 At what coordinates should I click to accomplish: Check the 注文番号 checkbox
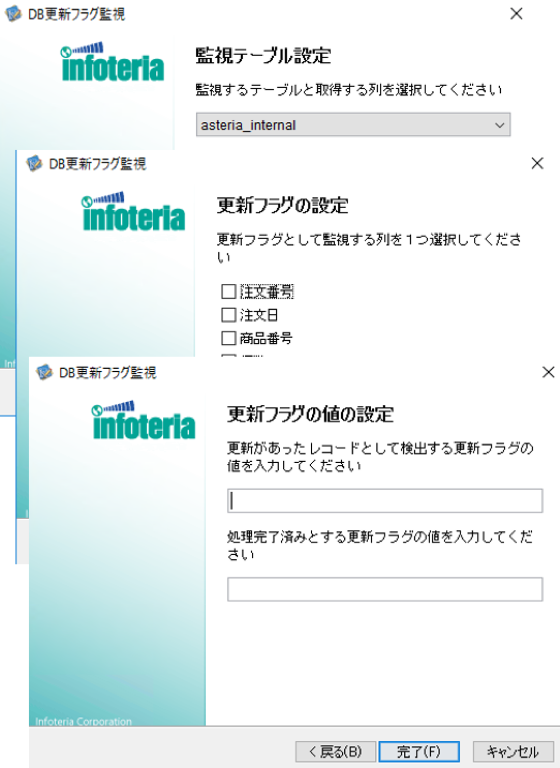[229, 292]
